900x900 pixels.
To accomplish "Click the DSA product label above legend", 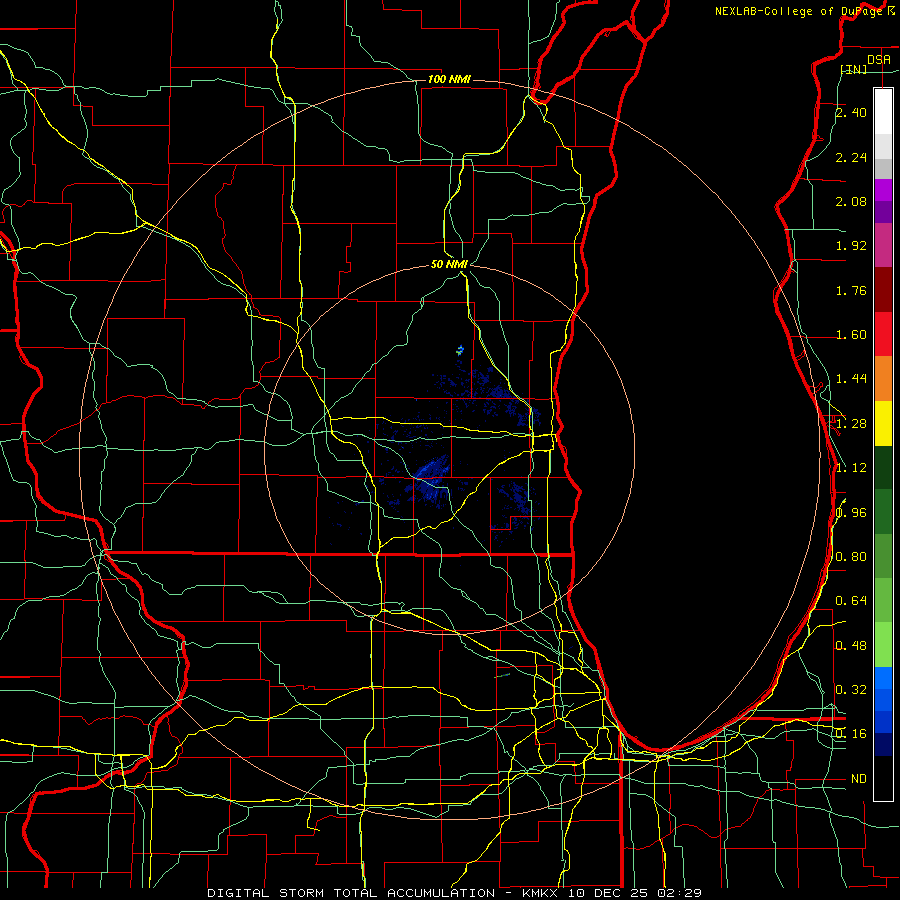I will tap(879, 59).
